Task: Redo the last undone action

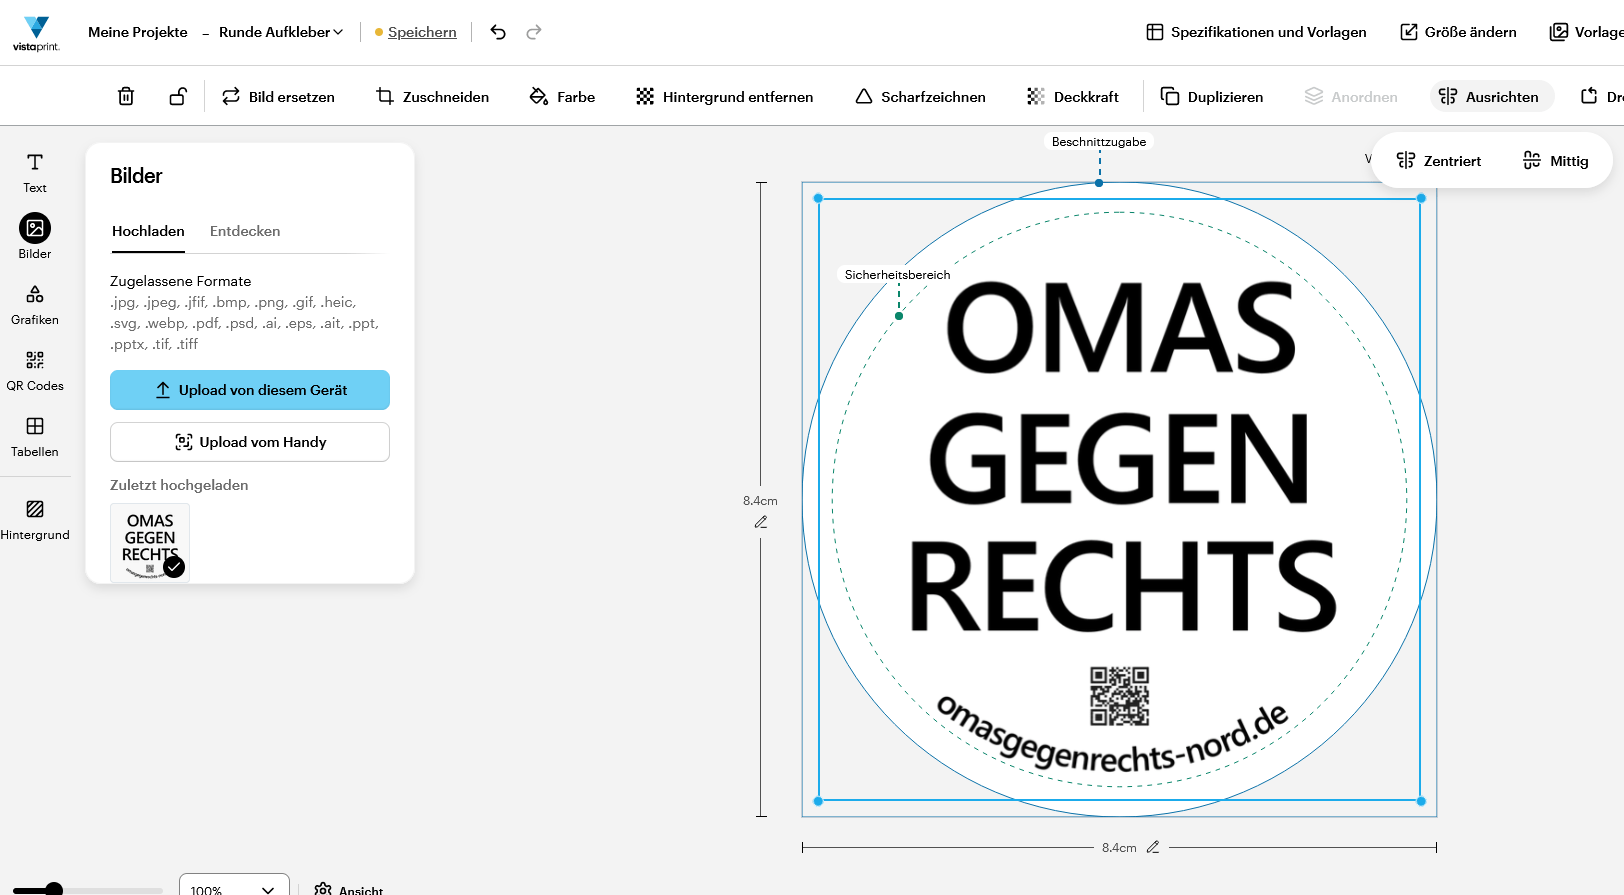Action: point(534,32)
